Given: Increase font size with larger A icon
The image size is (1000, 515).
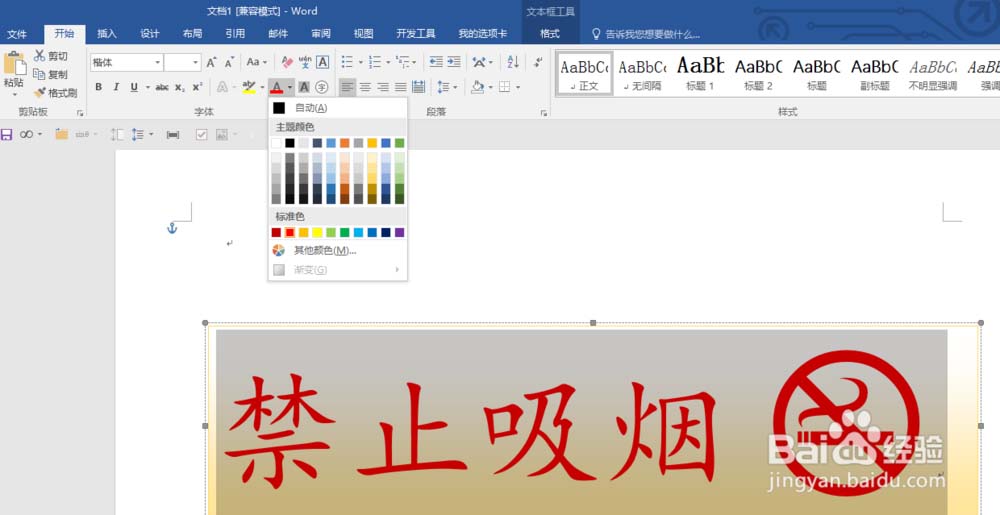Looking at the screenshot, I should click(x=212, y=62).
